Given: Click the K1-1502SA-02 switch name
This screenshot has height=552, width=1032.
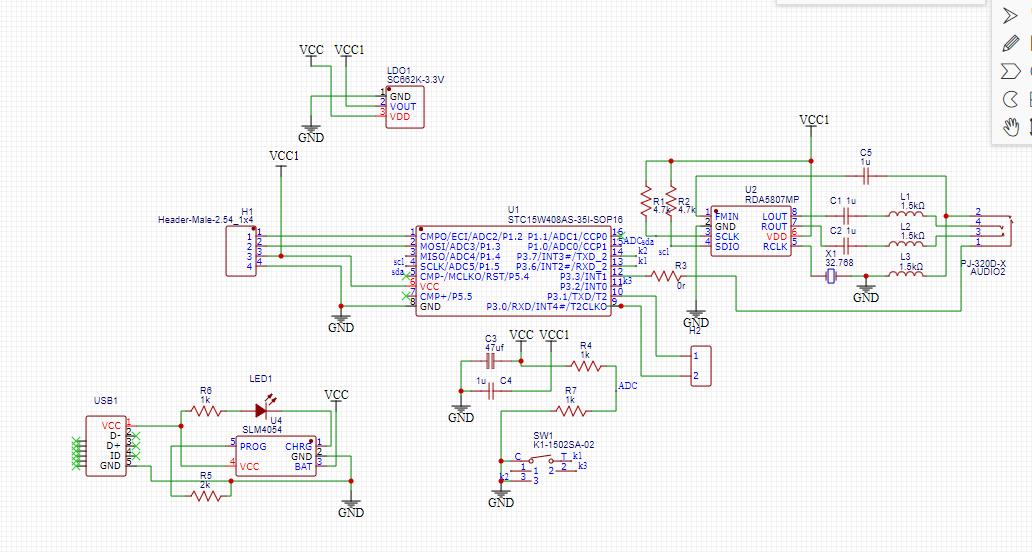Looking at the screenshot, I should [x=563, y=445].
